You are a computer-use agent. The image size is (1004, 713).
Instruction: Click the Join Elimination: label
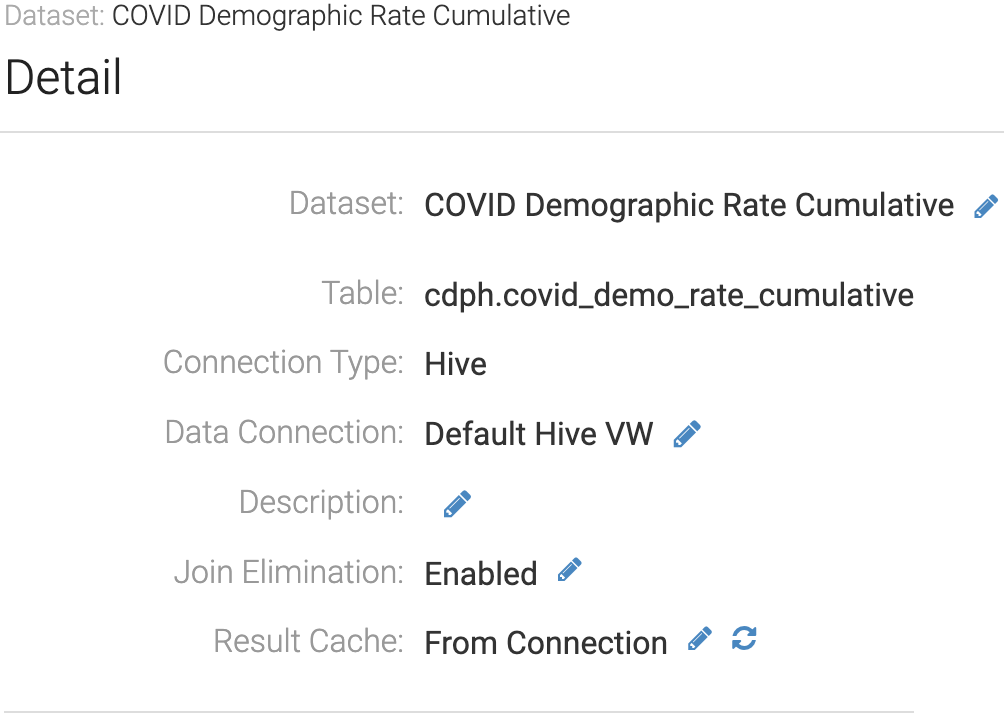click(x=288, y=572)
